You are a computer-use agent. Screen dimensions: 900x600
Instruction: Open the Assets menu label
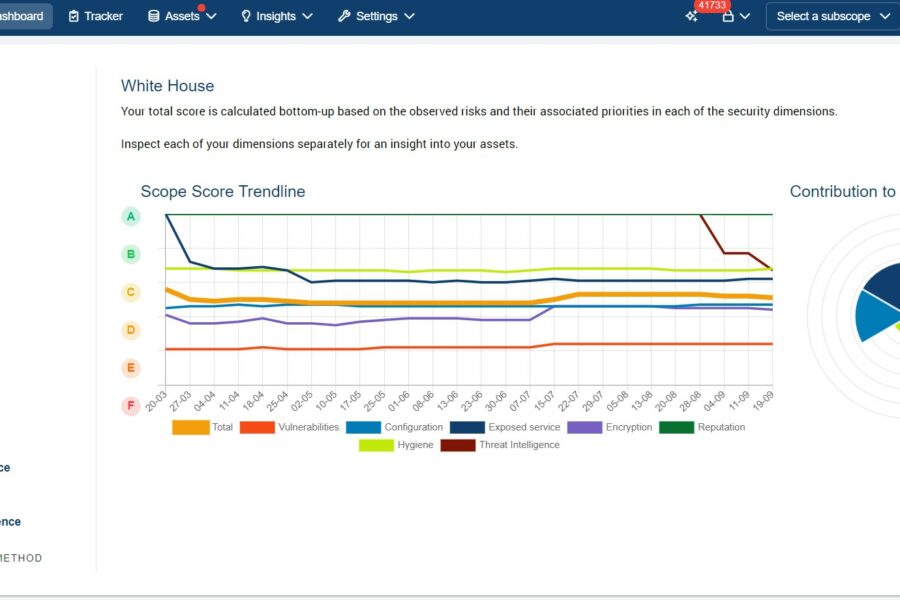182,16
